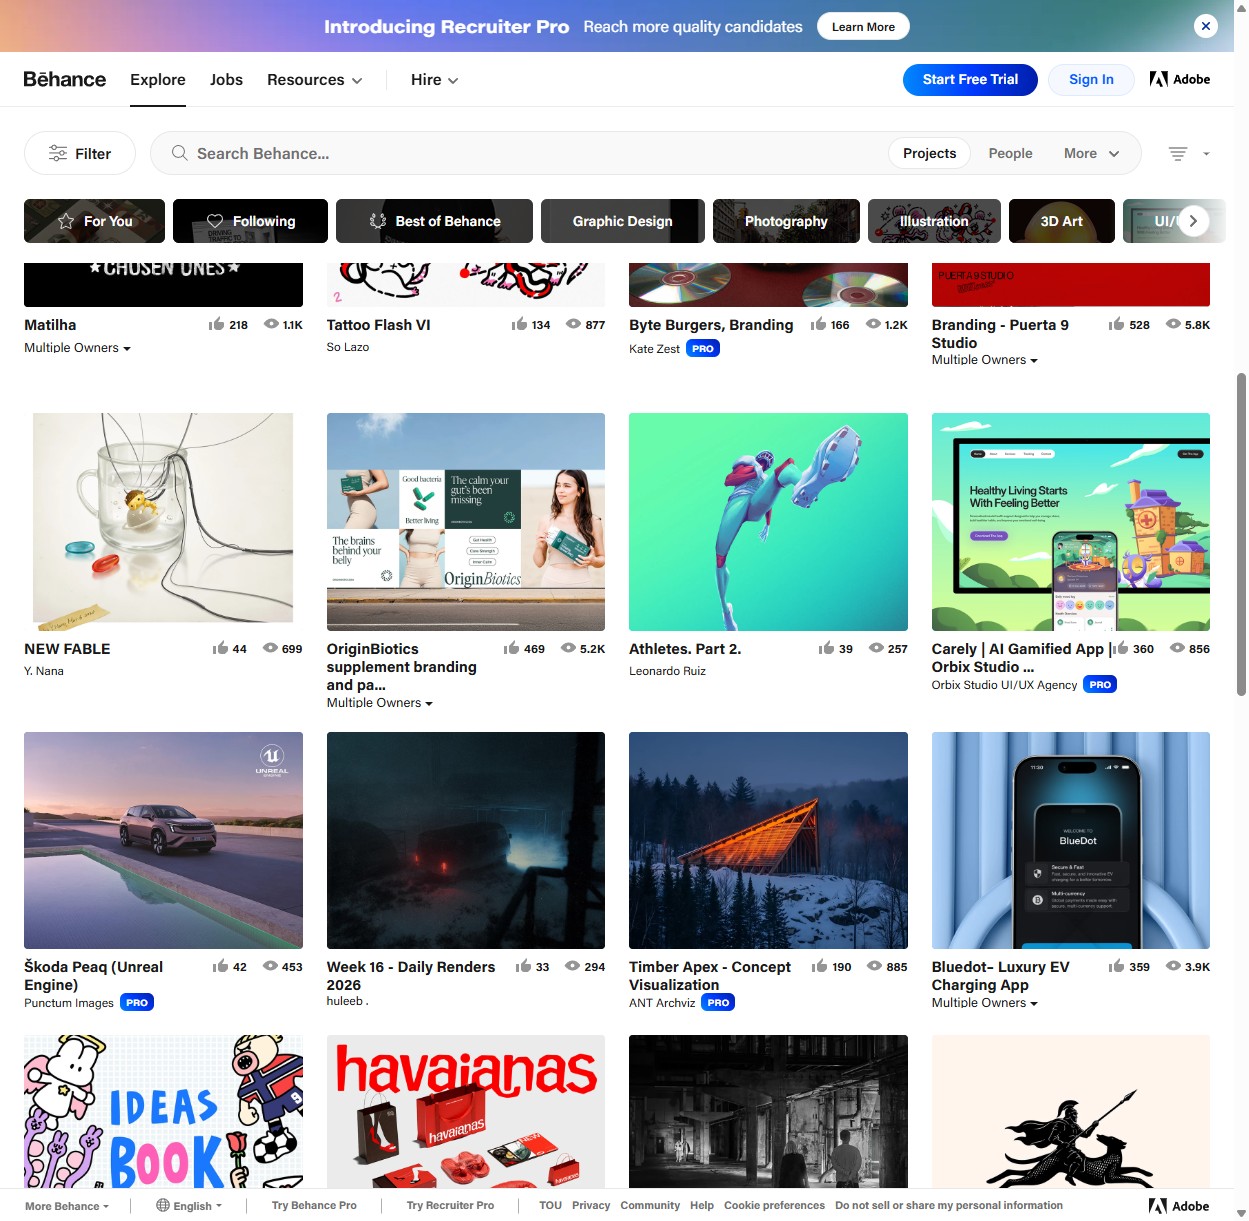Select the People search tab
1249x1221 pixels.
pos(1011,153)
